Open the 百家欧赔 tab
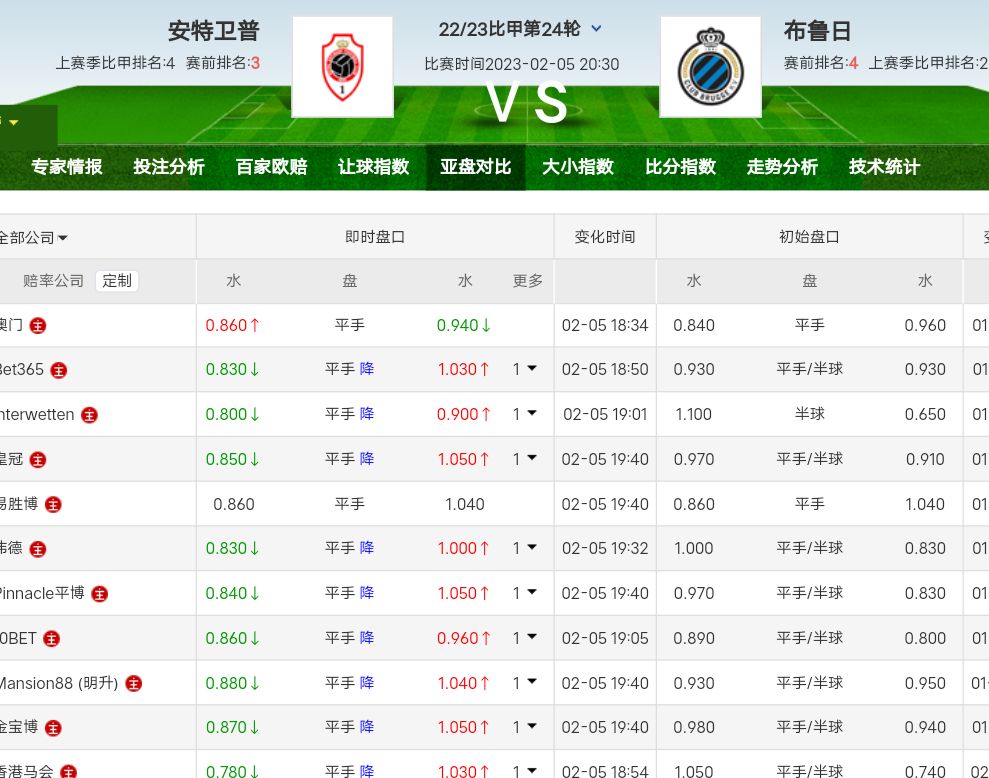Screen dimensions: 989x778 271,167
